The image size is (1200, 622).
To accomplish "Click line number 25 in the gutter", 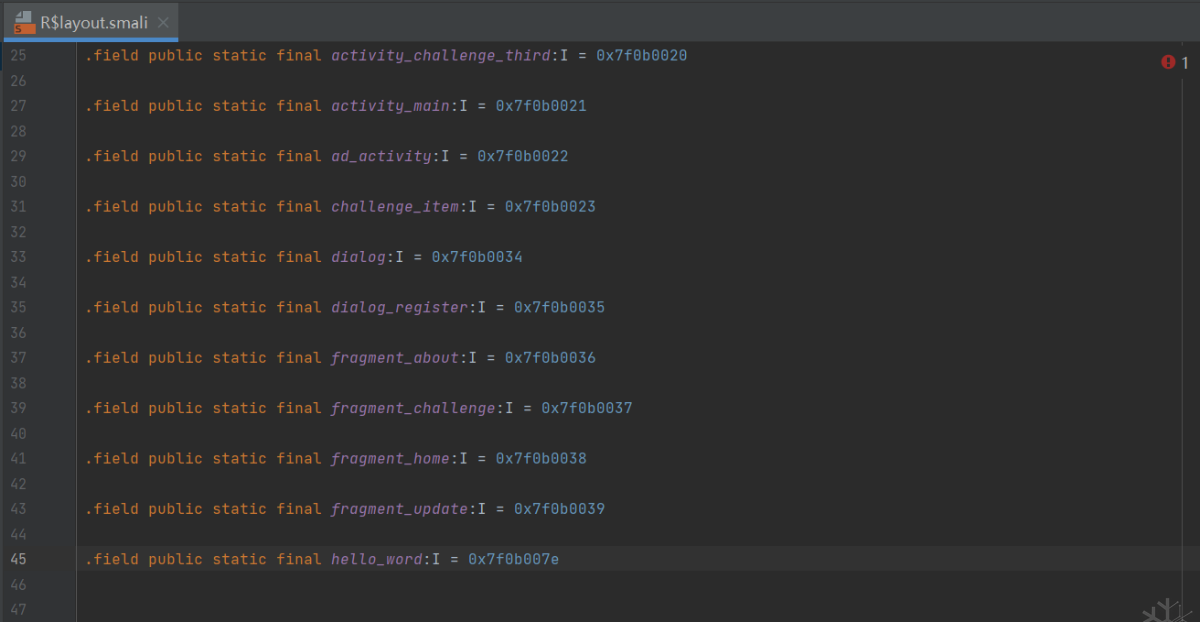I will point(18,56).
